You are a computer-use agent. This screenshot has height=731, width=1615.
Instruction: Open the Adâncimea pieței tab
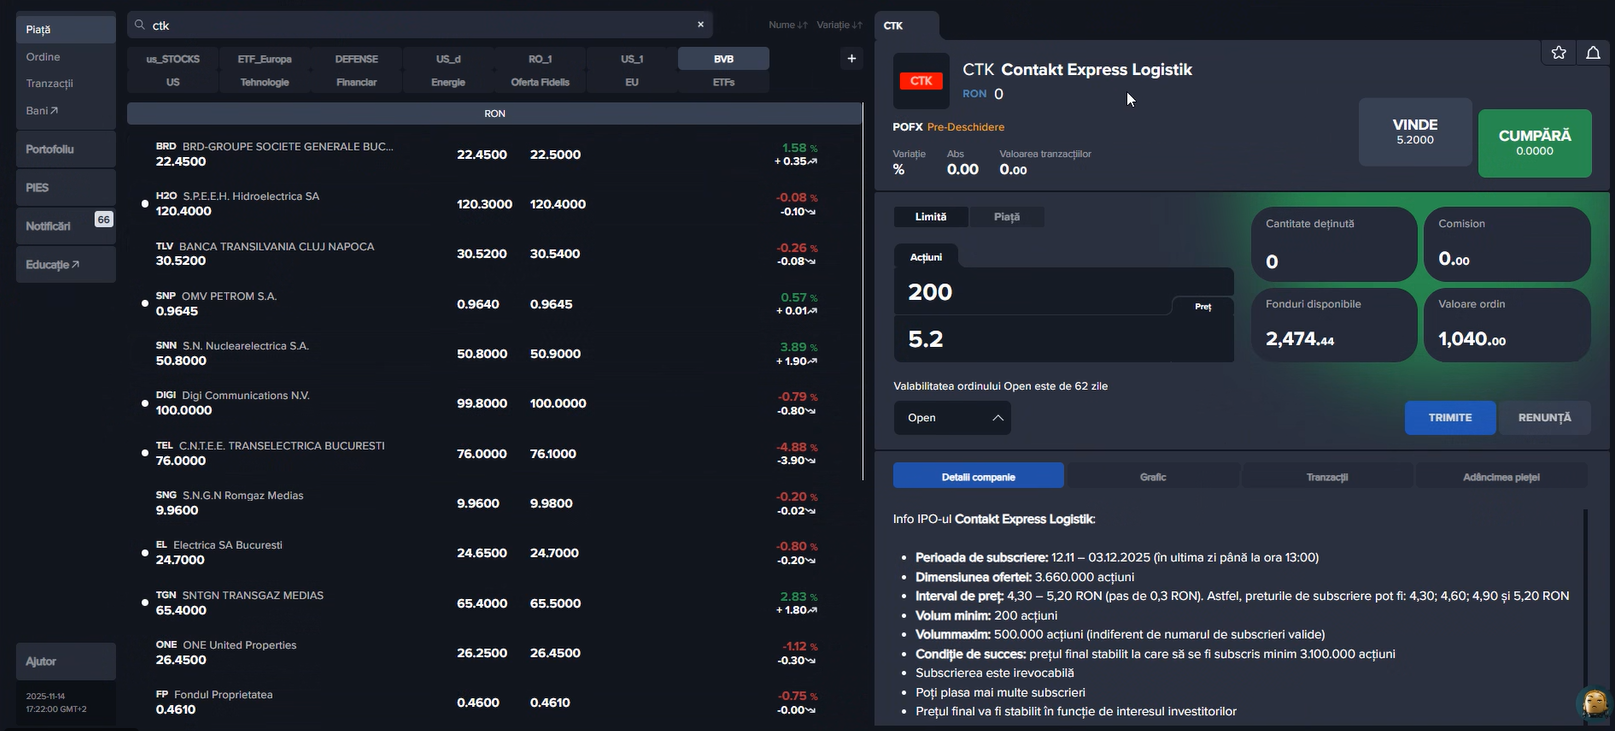click(1500, 477)
